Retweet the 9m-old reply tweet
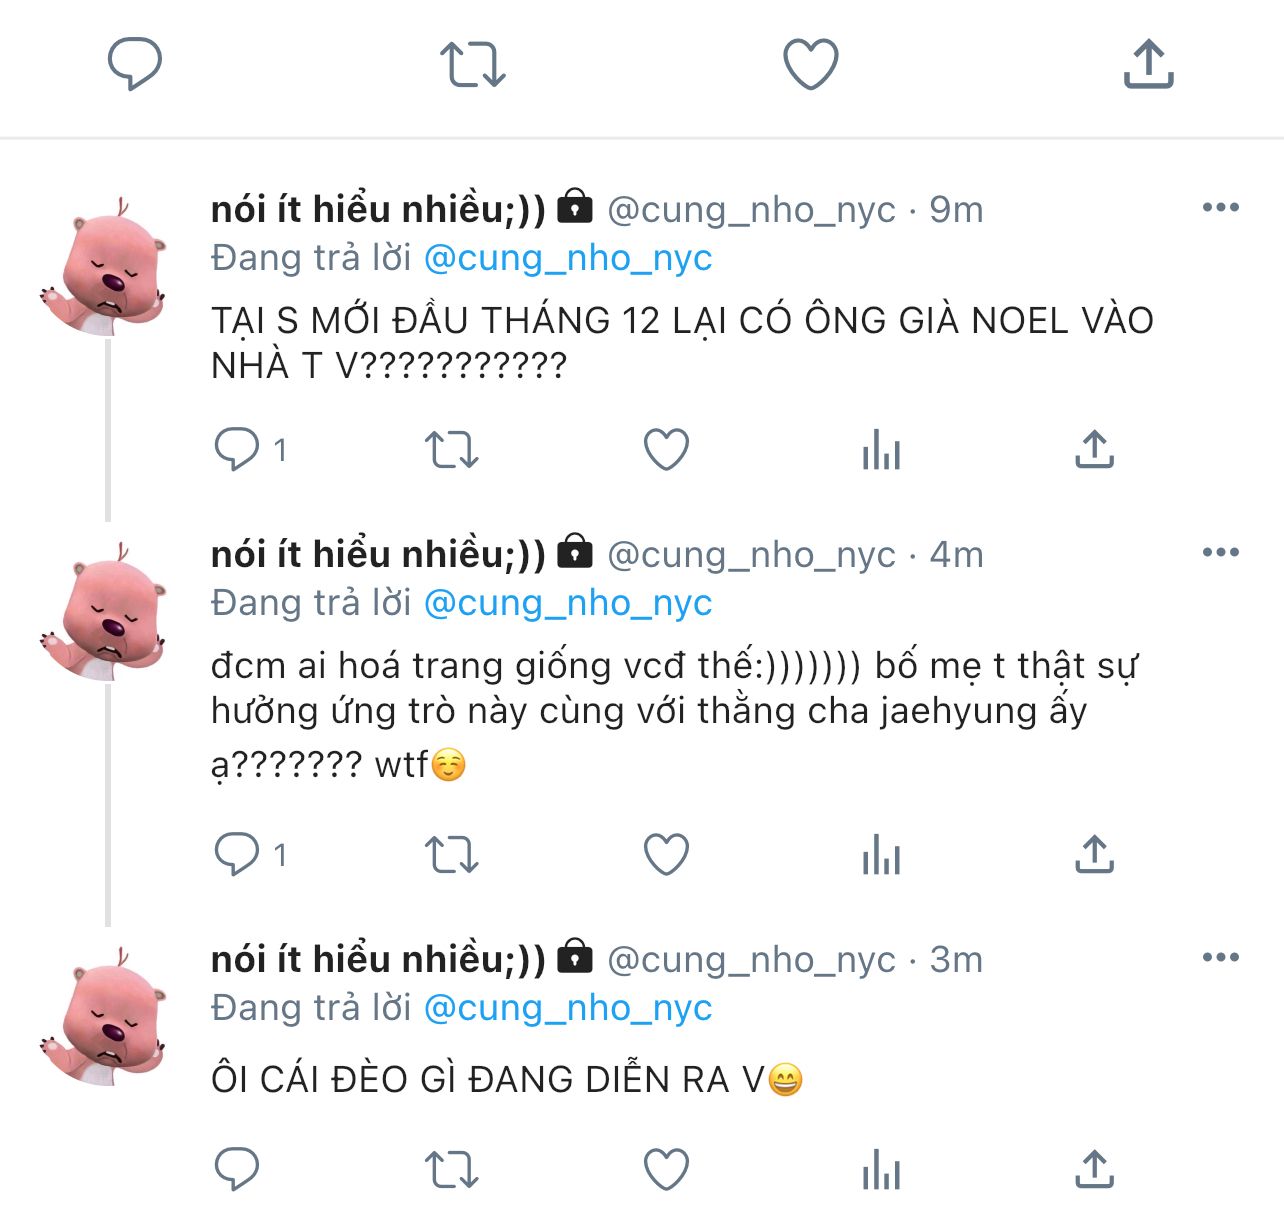This screenshot has height=1217, width=1284. click(x=452, y=450)
